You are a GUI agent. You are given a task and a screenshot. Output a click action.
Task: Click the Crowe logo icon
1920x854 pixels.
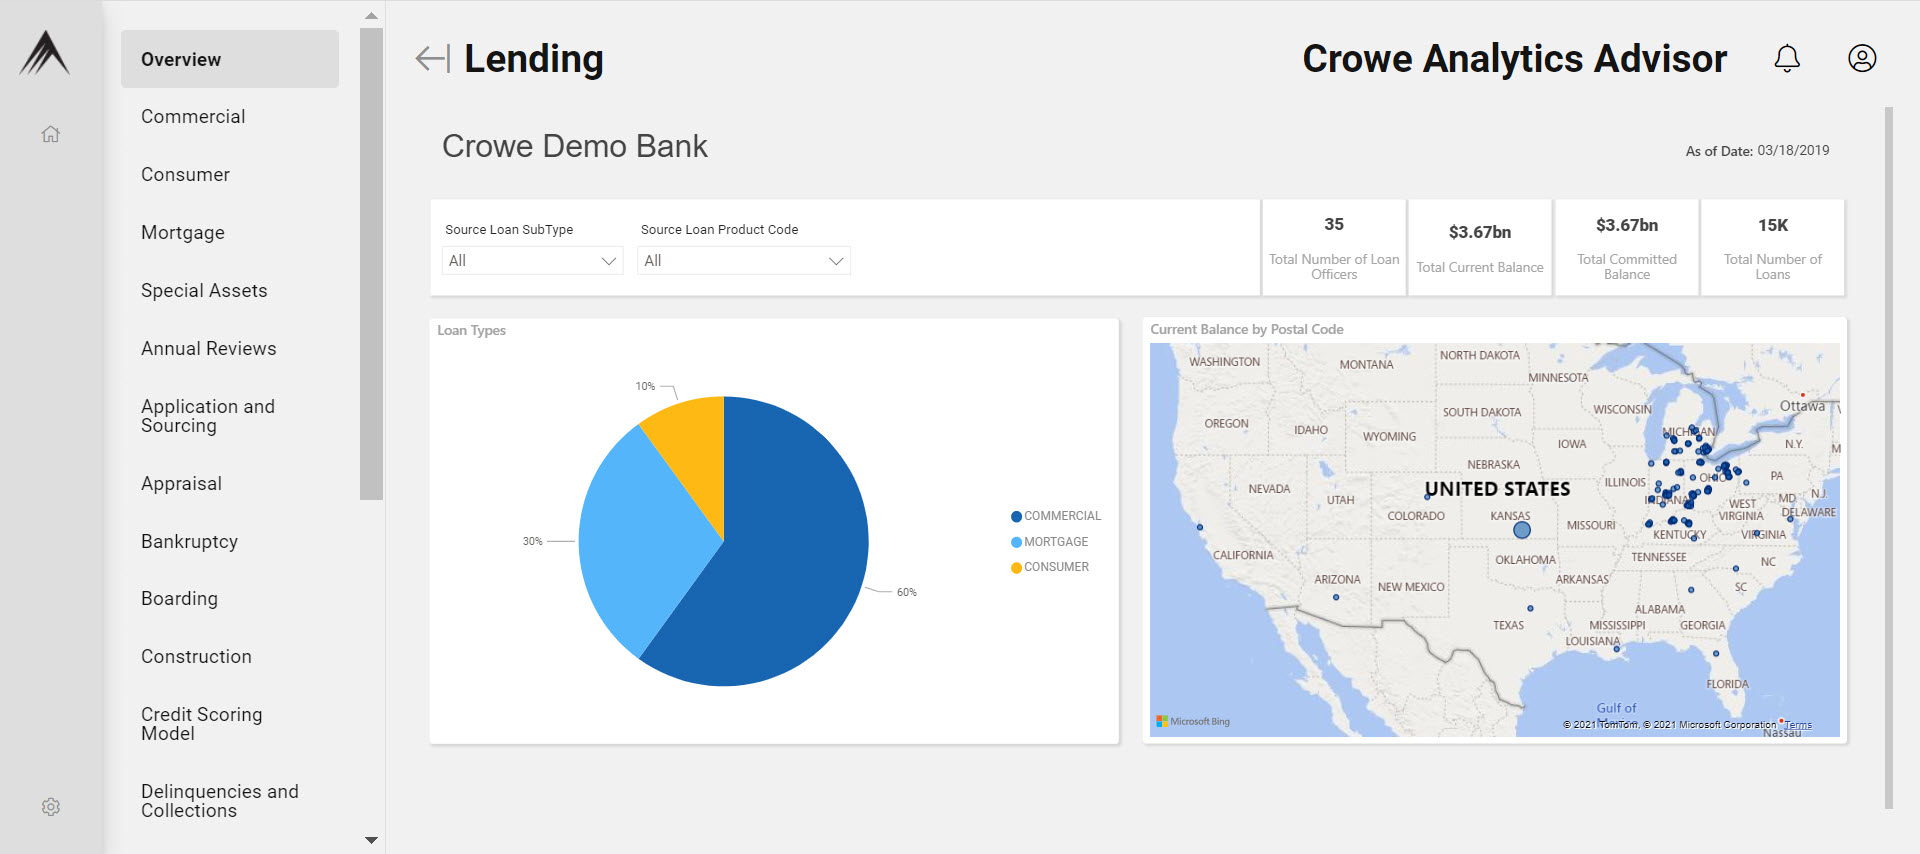44,54
